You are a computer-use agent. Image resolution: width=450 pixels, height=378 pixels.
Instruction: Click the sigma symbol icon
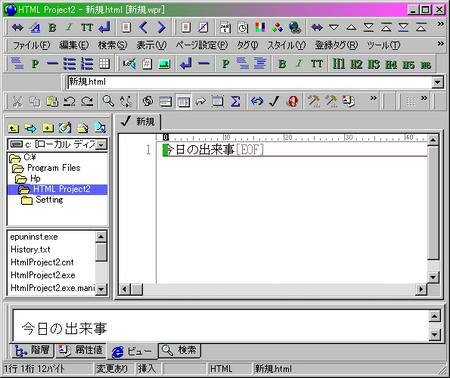click(235, 101)
